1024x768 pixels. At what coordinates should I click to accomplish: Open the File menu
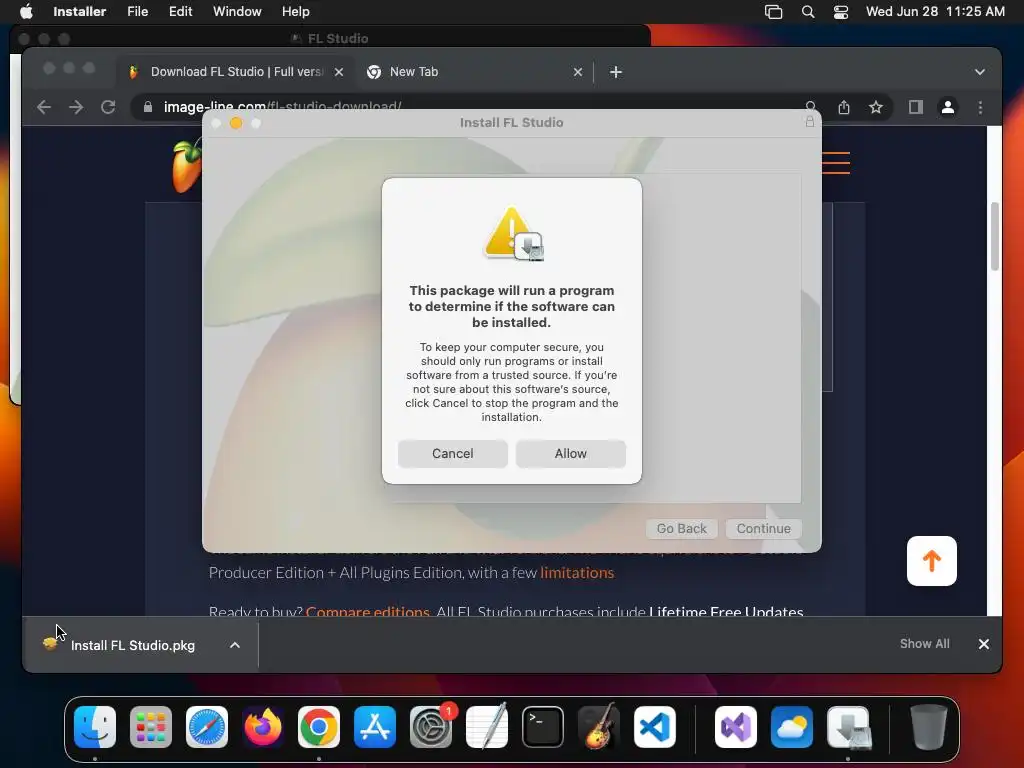(x=137, y=11)
